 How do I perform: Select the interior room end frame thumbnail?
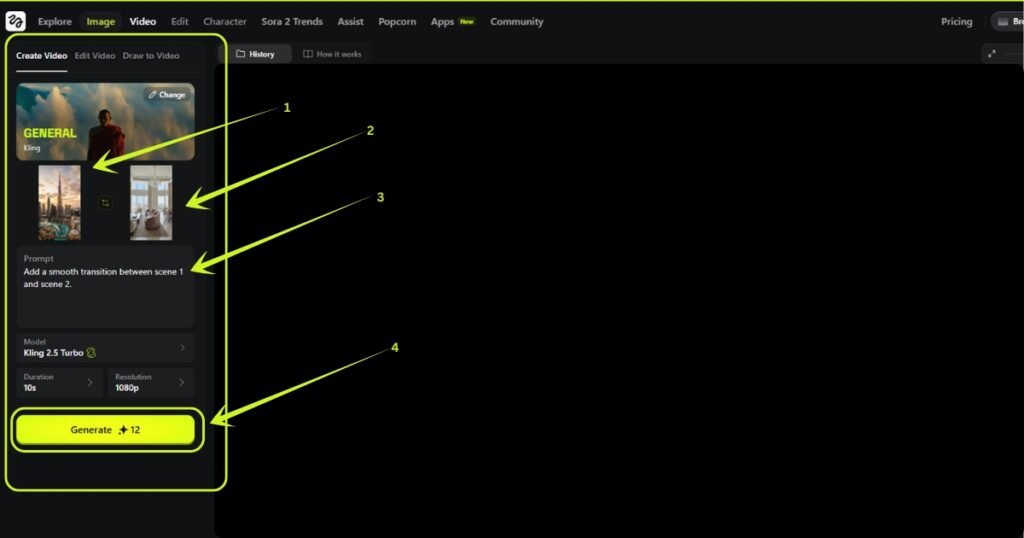[151, 203]
